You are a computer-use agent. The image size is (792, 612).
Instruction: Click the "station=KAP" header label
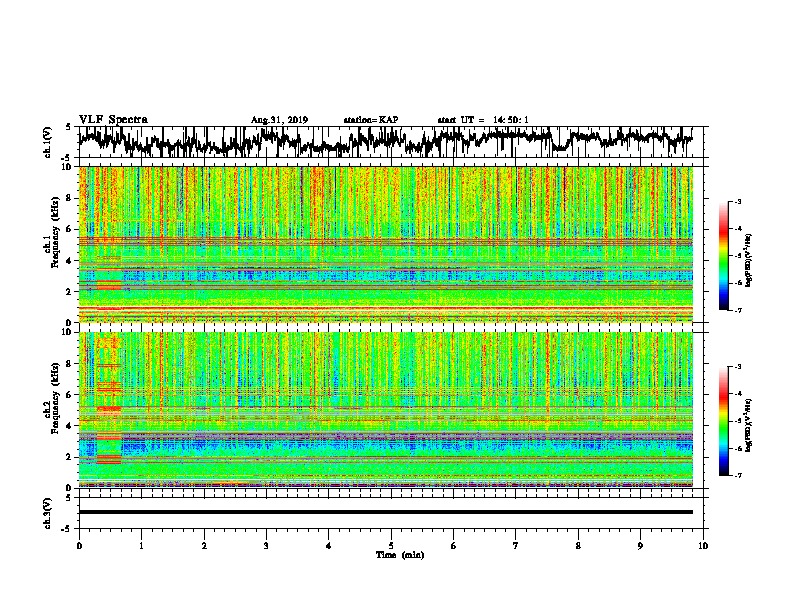click(x=371, y=120)
